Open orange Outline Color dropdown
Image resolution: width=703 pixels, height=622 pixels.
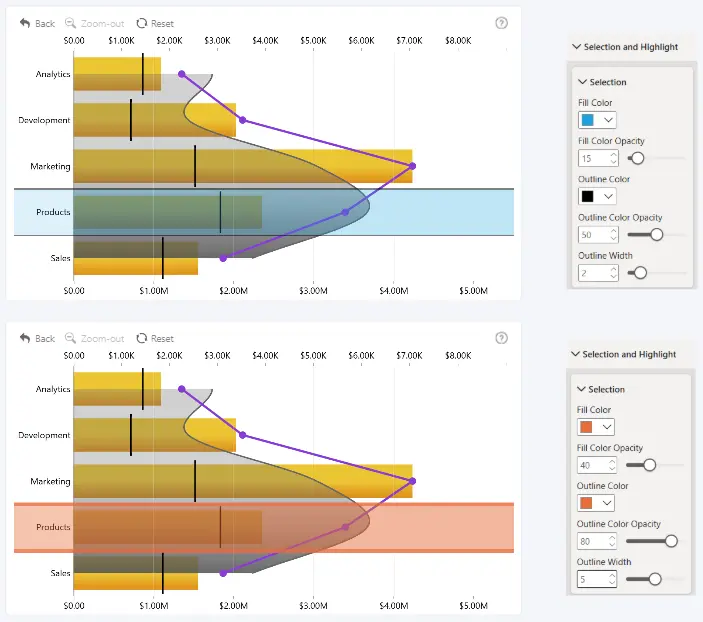coord(596,503)
